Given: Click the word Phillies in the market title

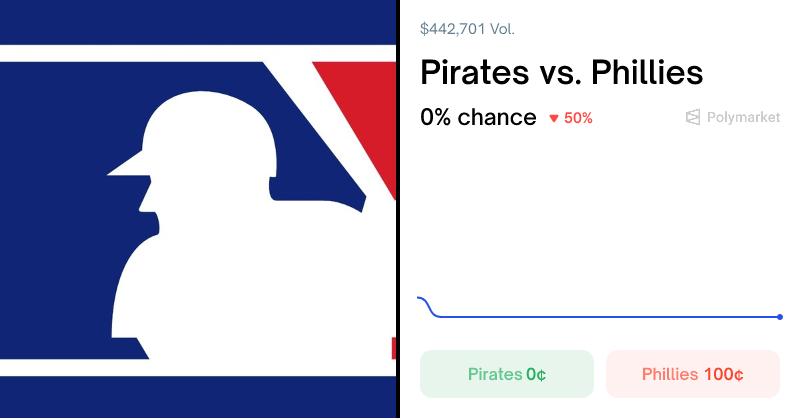Looking at the screenshot, I should point(646,73).
